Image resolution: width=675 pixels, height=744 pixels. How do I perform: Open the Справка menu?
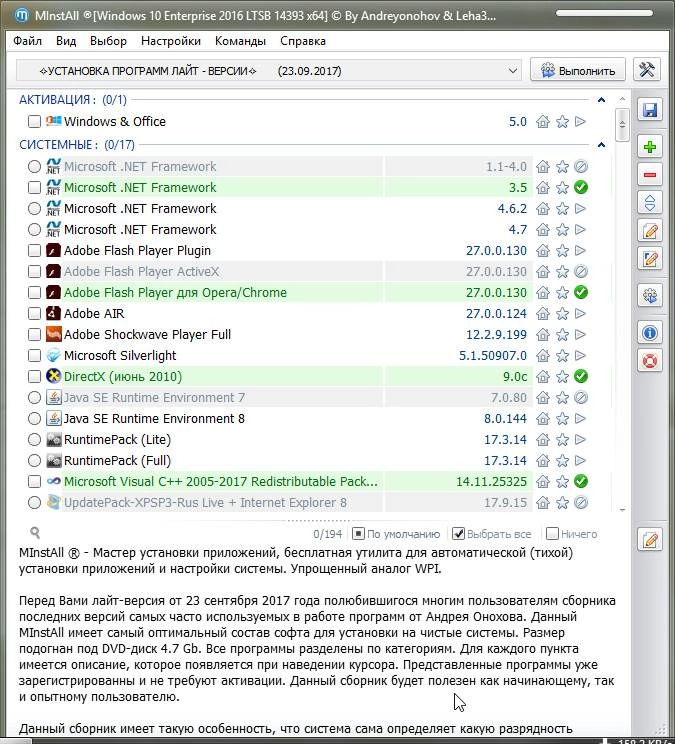tap(303, 41)
